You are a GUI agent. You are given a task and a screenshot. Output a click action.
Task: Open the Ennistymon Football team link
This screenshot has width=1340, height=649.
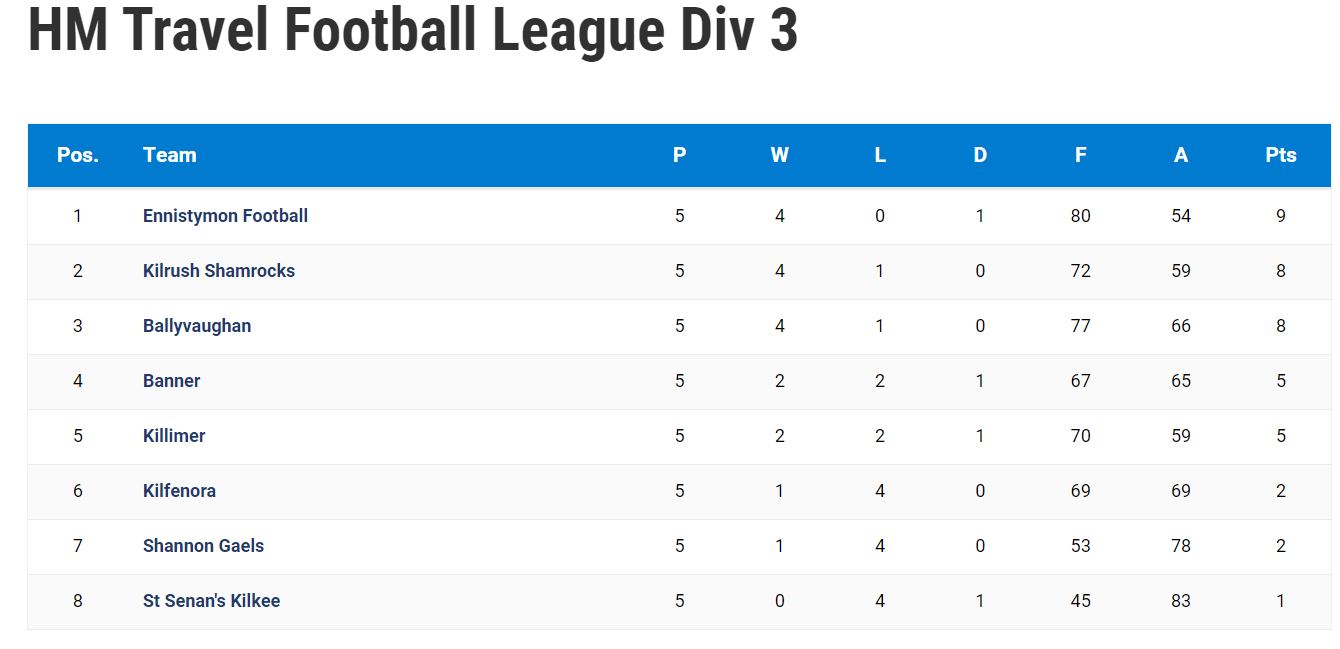(225, 216)
